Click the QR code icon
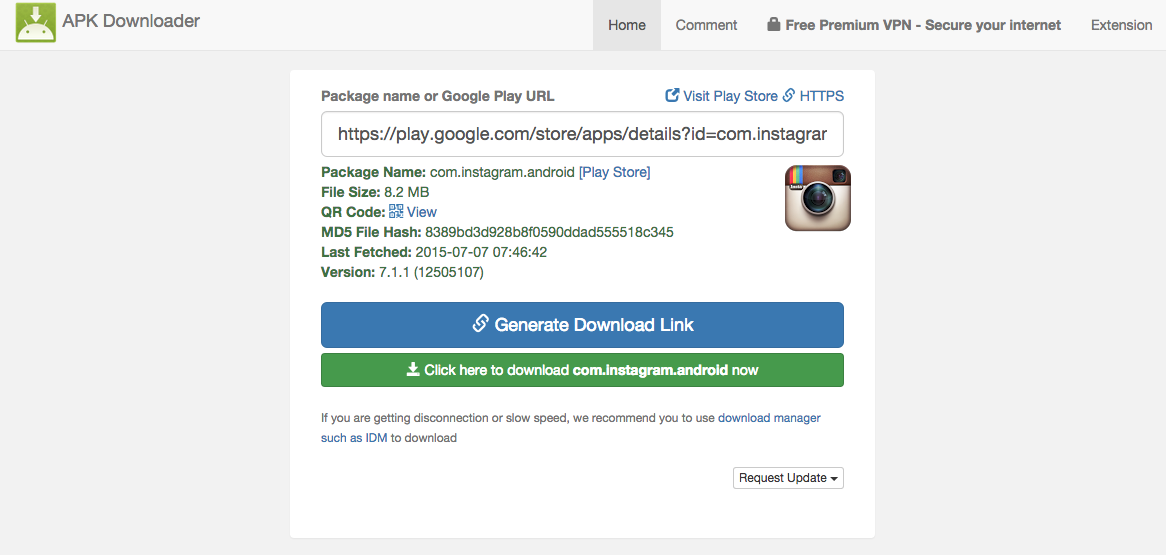1166x555 pixels. point(396,211)
